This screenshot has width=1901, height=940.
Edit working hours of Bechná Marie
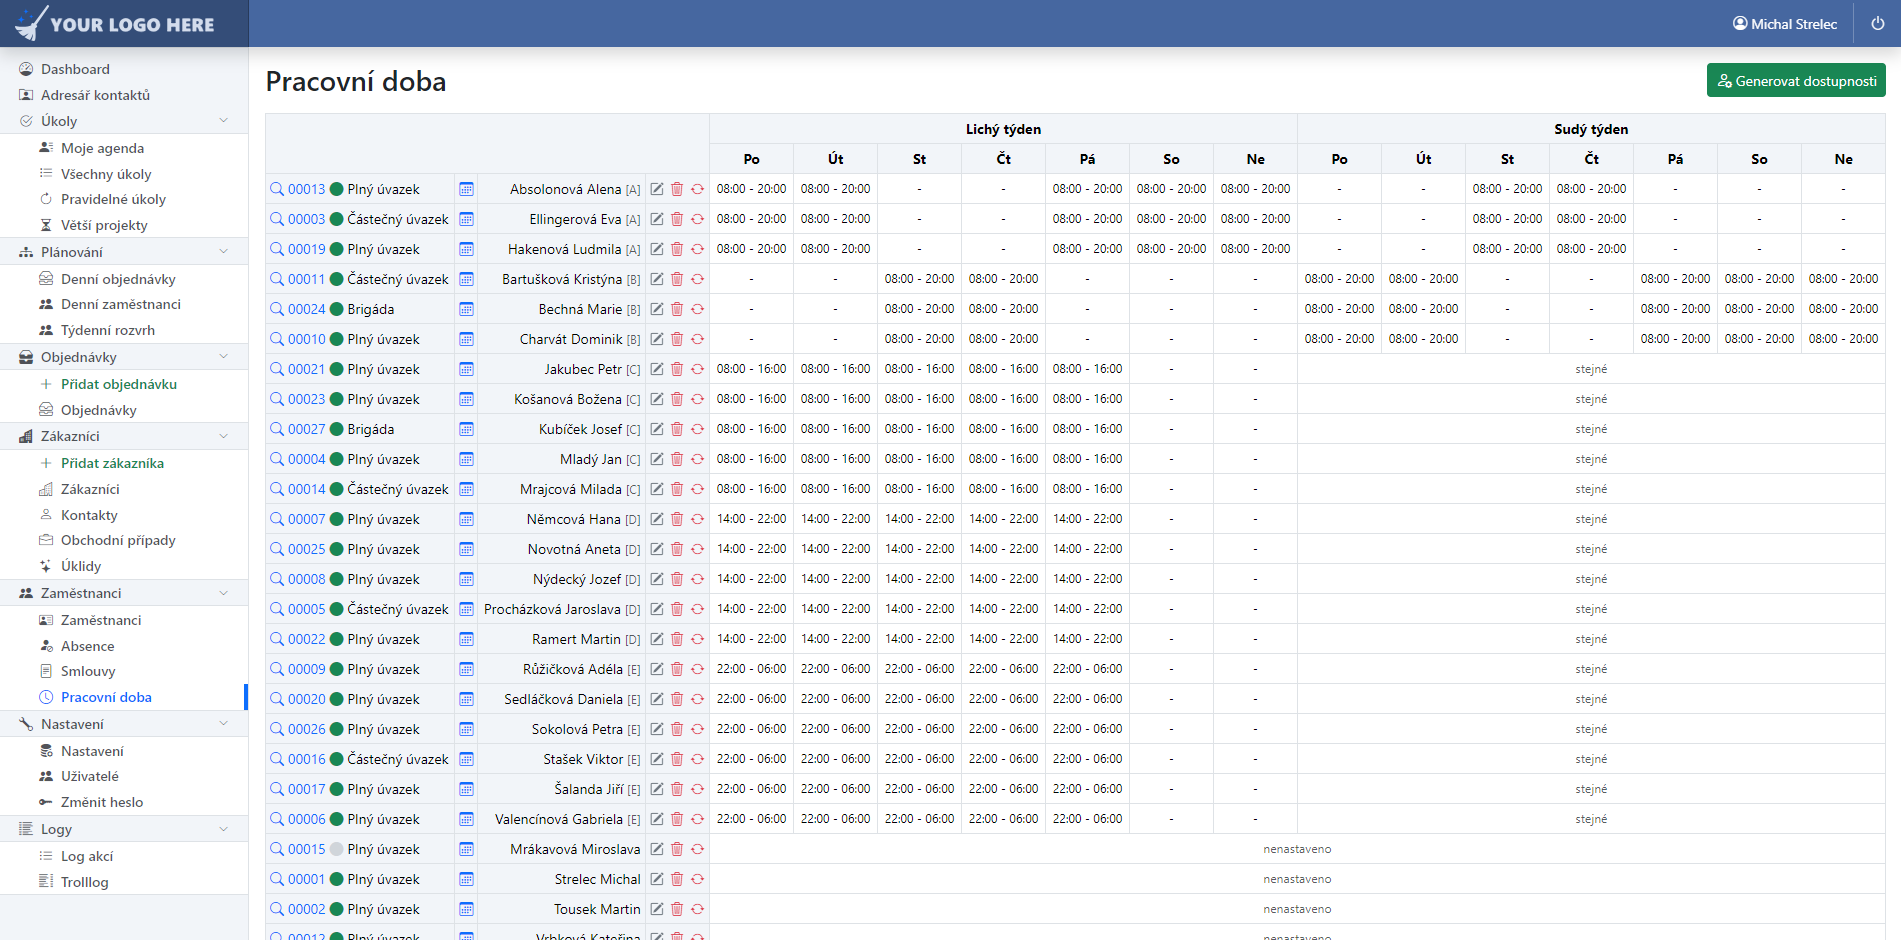click(x=657, y=309)
